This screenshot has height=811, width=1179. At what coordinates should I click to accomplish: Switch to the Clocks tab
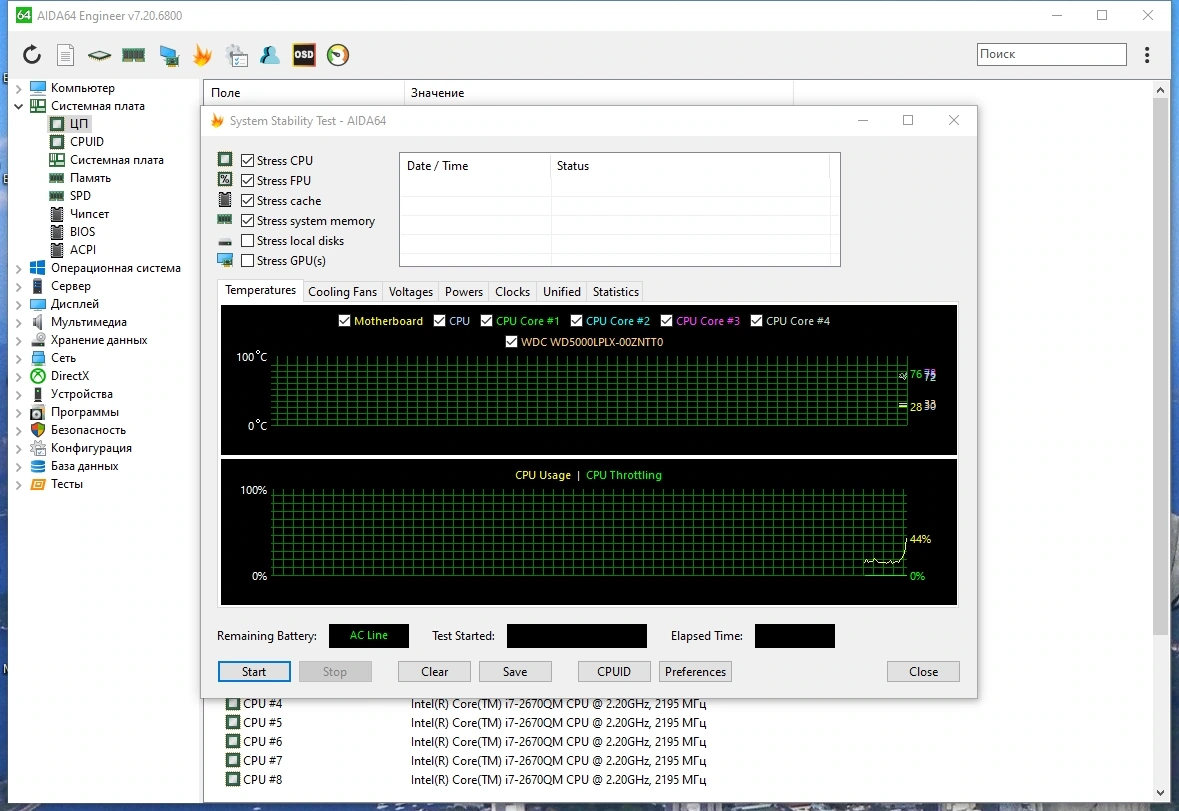pyautogui.click(x=512, y=292)
